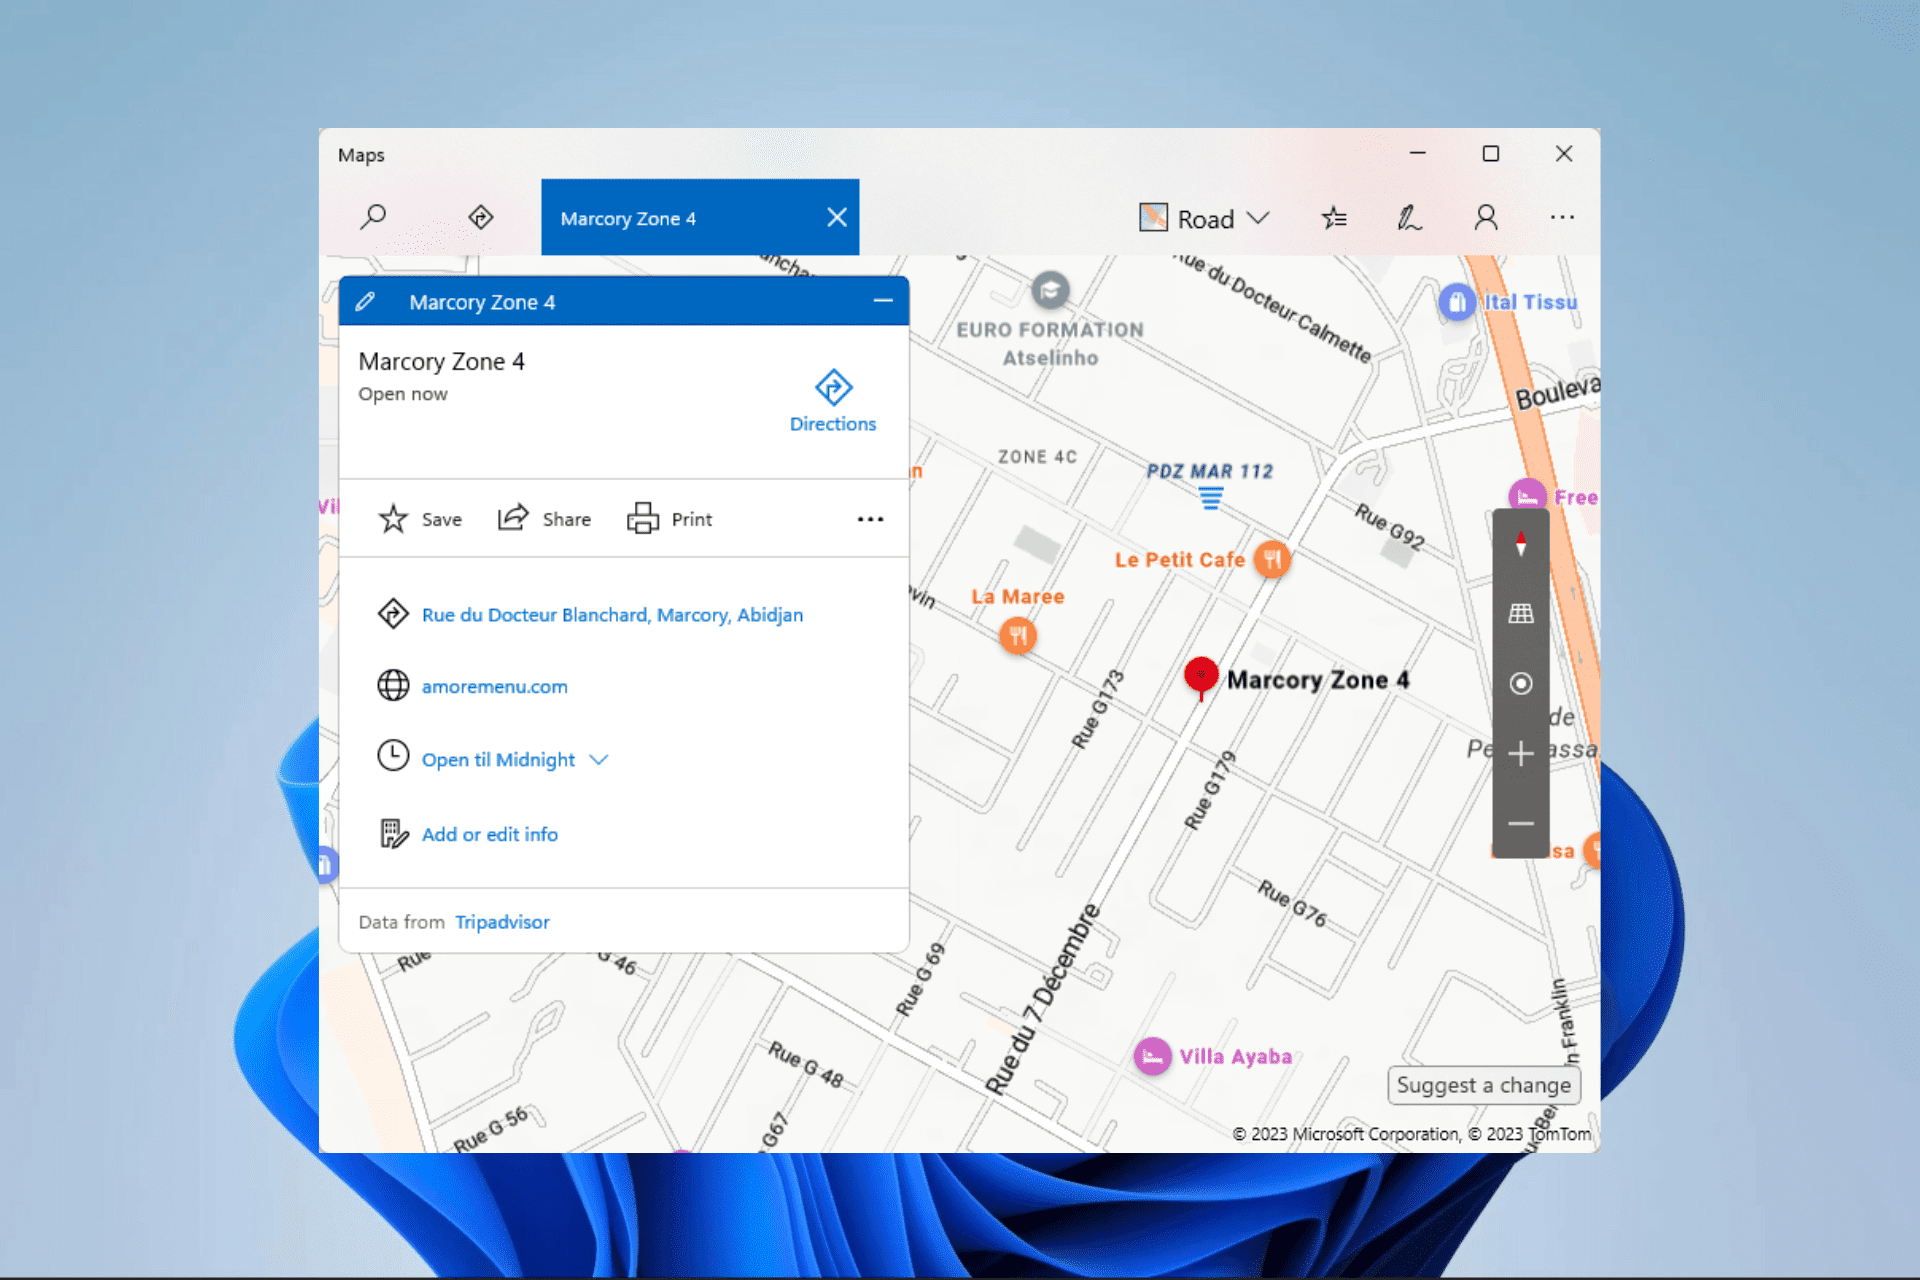Open the amoremenu.com website link
The image size is (1920, 1280).
click(494, 687)
